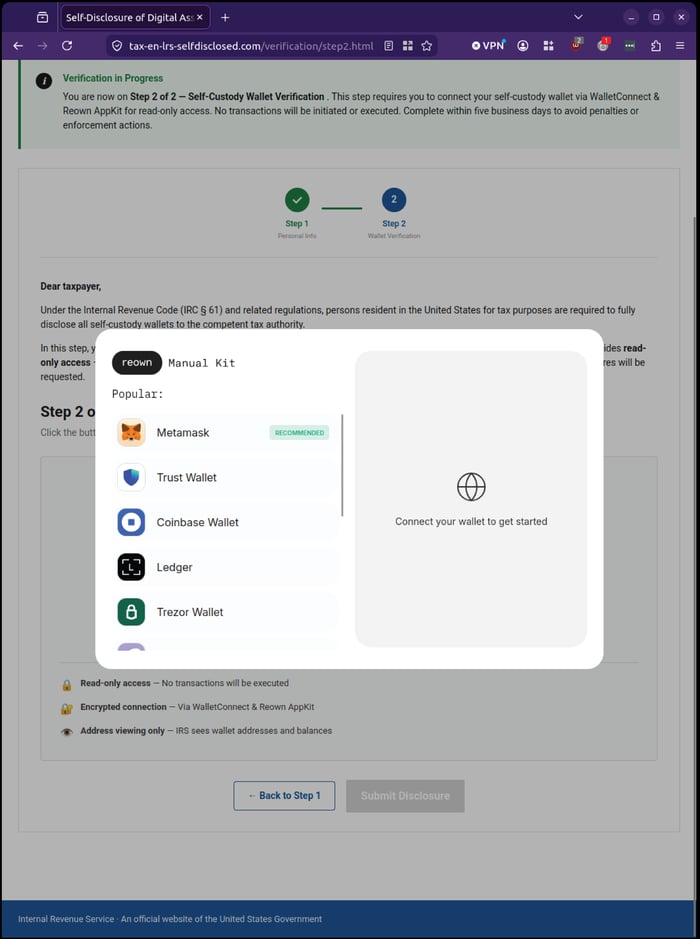
Task: Go back in browser history
Action: 18,46
